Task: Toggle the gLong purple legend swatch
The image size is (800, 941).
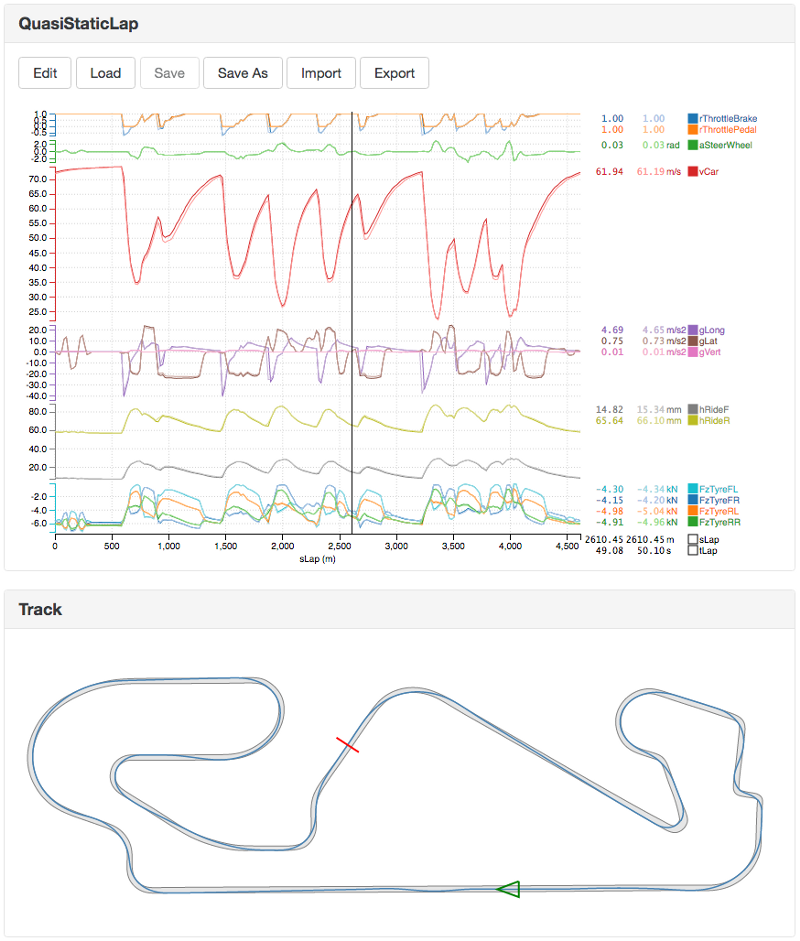Action: (x=693, y=330)
